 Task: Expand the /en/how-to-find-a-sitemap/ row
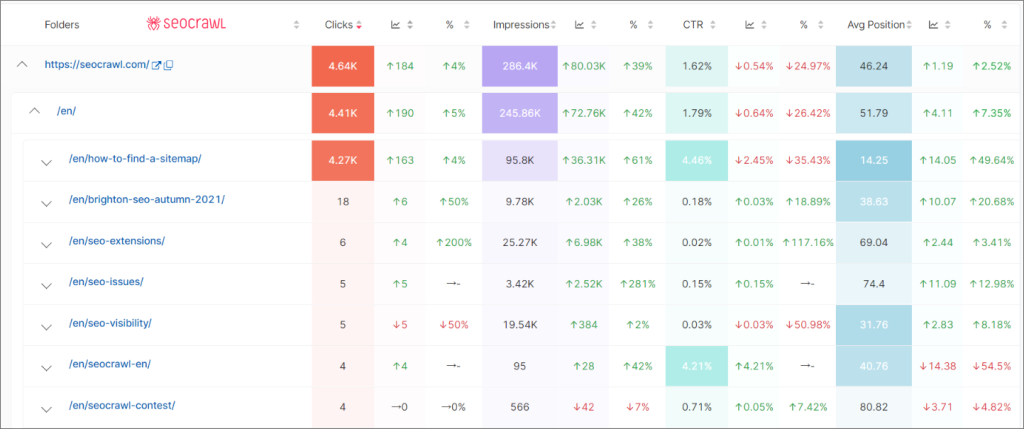(46, 161)
